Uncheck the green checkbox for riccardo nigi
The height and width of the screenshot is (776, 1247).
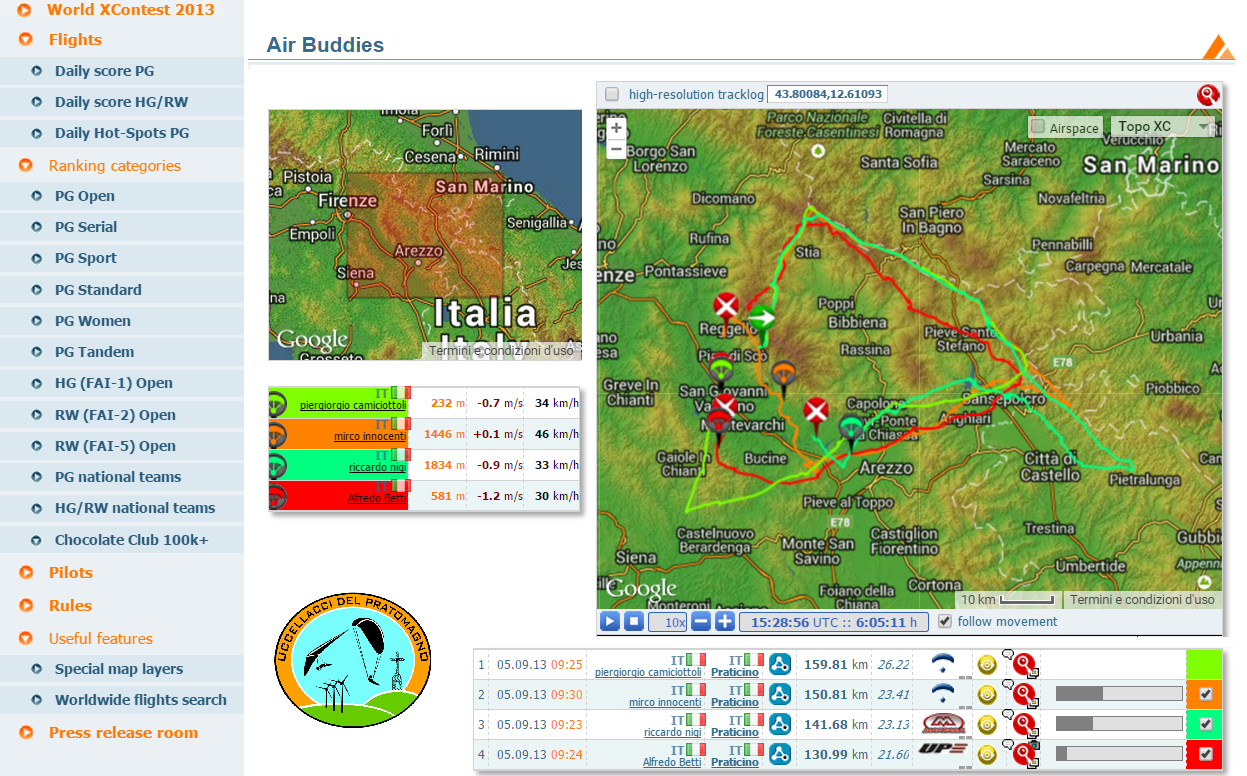1205,724
